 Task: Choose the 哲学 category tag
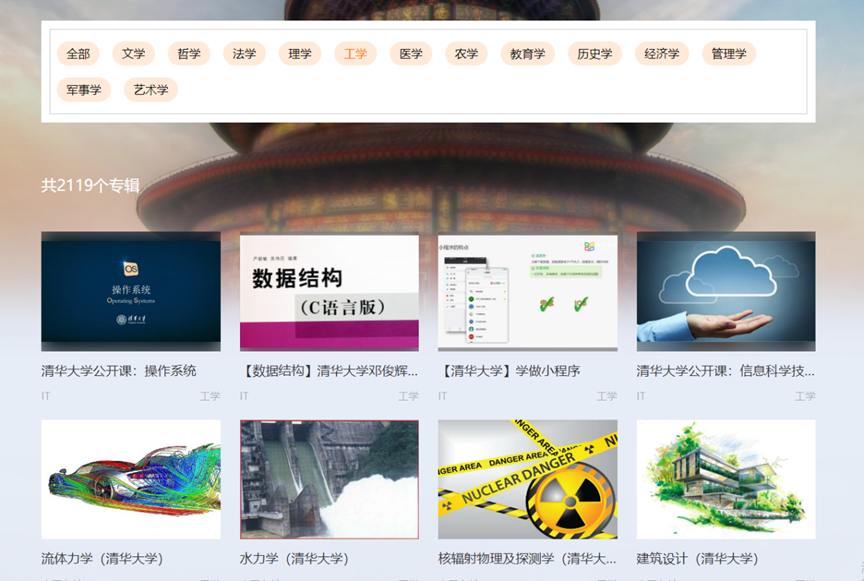pos(189,54)
